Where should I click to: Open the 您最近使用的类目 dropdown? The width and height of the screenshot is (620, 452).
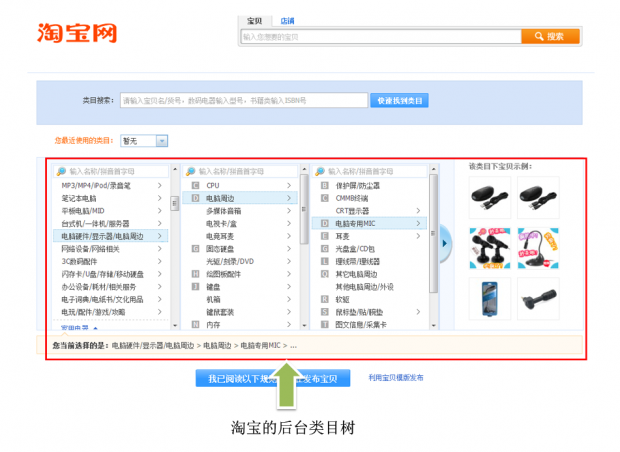(x=143, y=141)
